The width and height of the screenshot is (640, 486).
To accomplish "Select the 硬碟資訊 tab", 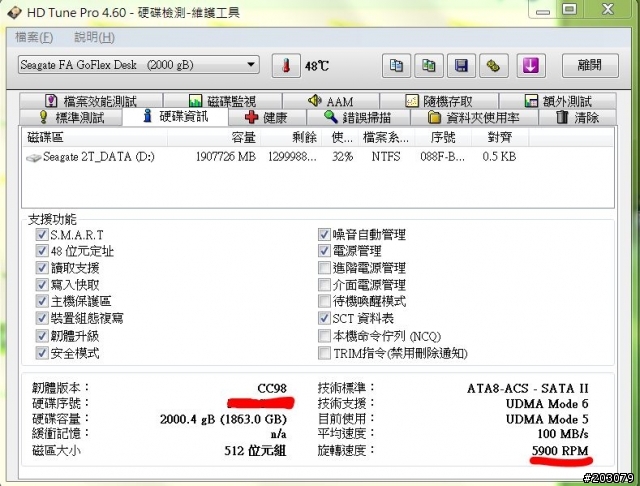I will pyautogui.click(x=176, y=117).
